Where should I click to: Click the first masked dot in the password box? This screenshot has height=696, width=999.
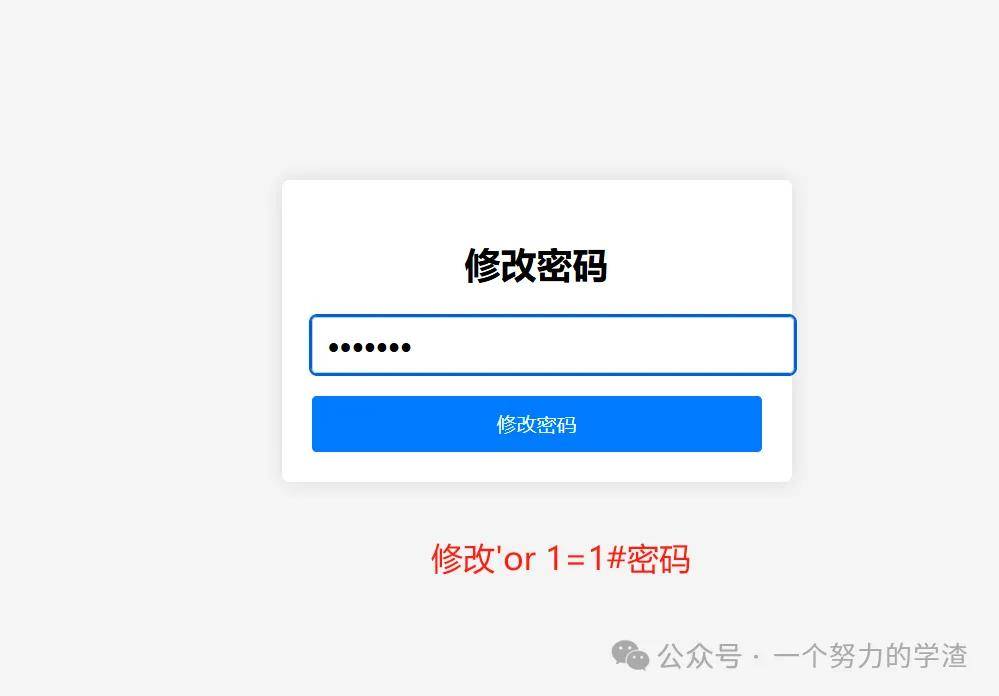[x=333, y=347]
